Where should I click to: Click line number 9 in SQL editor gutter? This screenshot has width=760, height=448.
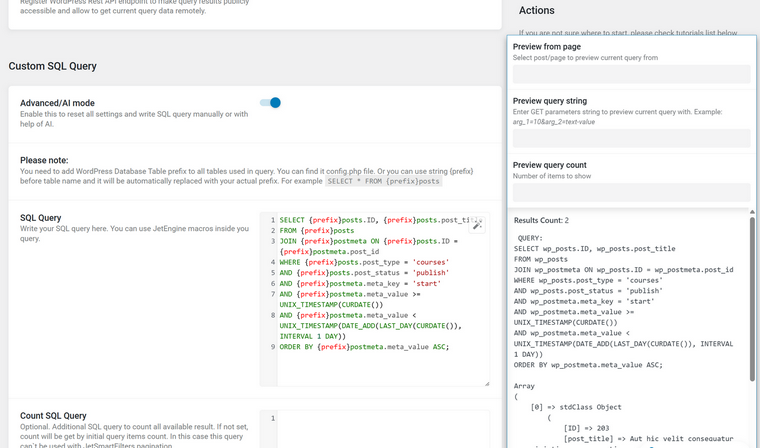coord(273,347)
